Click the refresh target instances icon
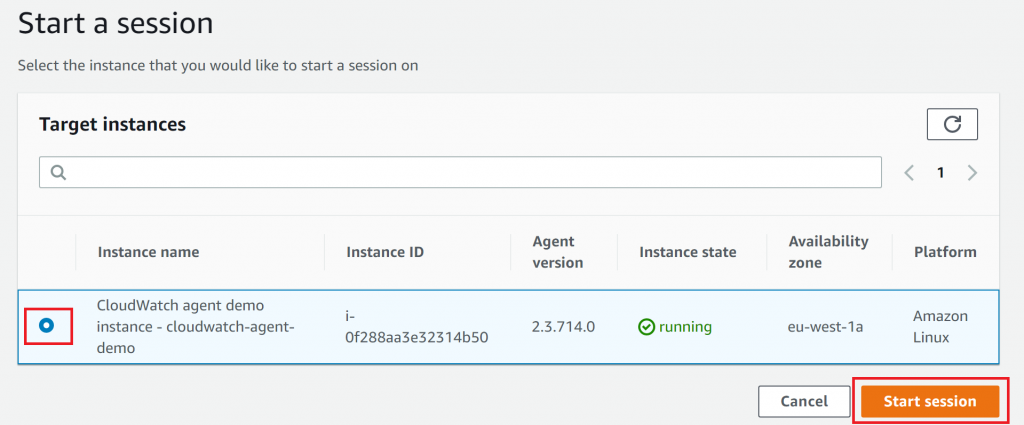 click(x=952, y=124)
